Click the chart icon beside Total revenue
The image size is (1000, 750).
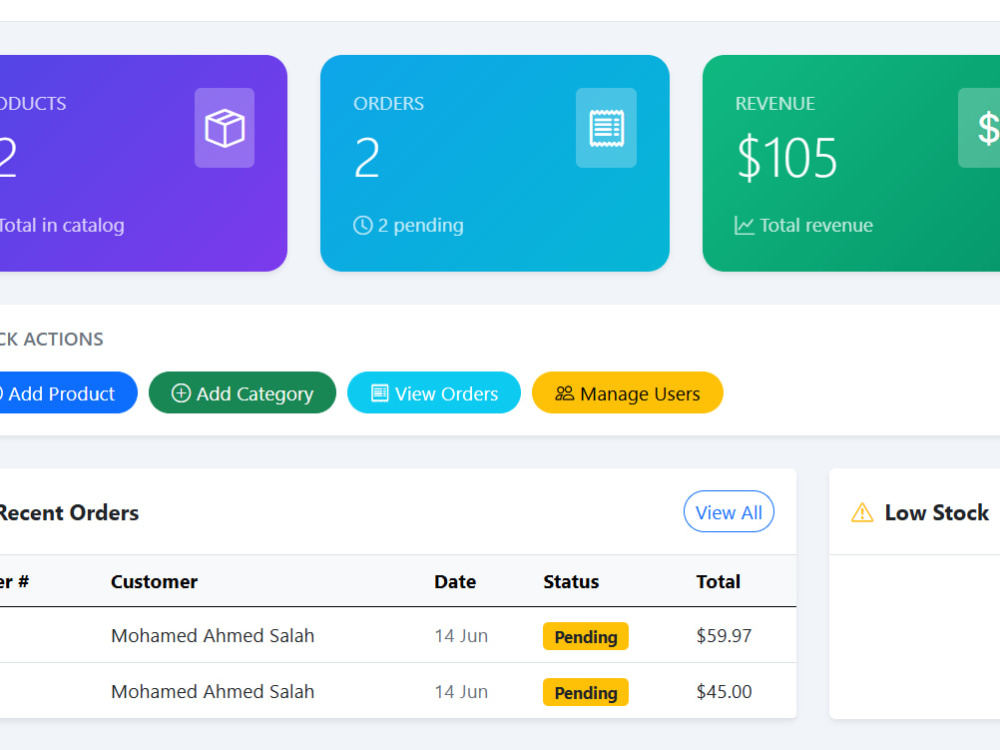coord(744,225)
